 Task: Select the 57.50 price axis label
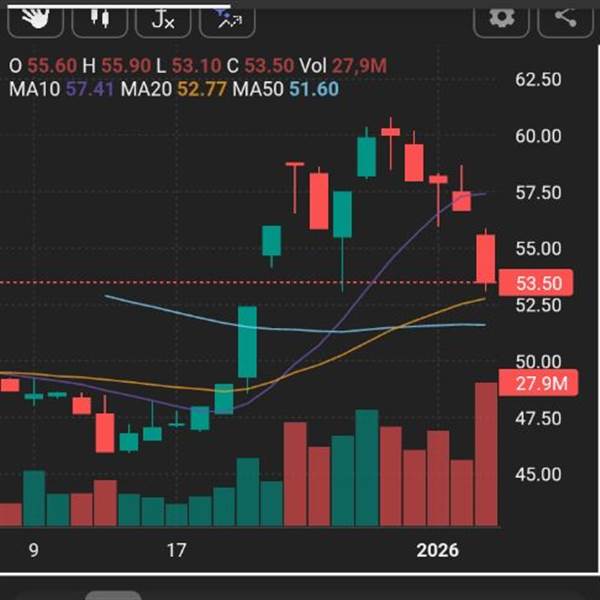(x=538, y=192)
